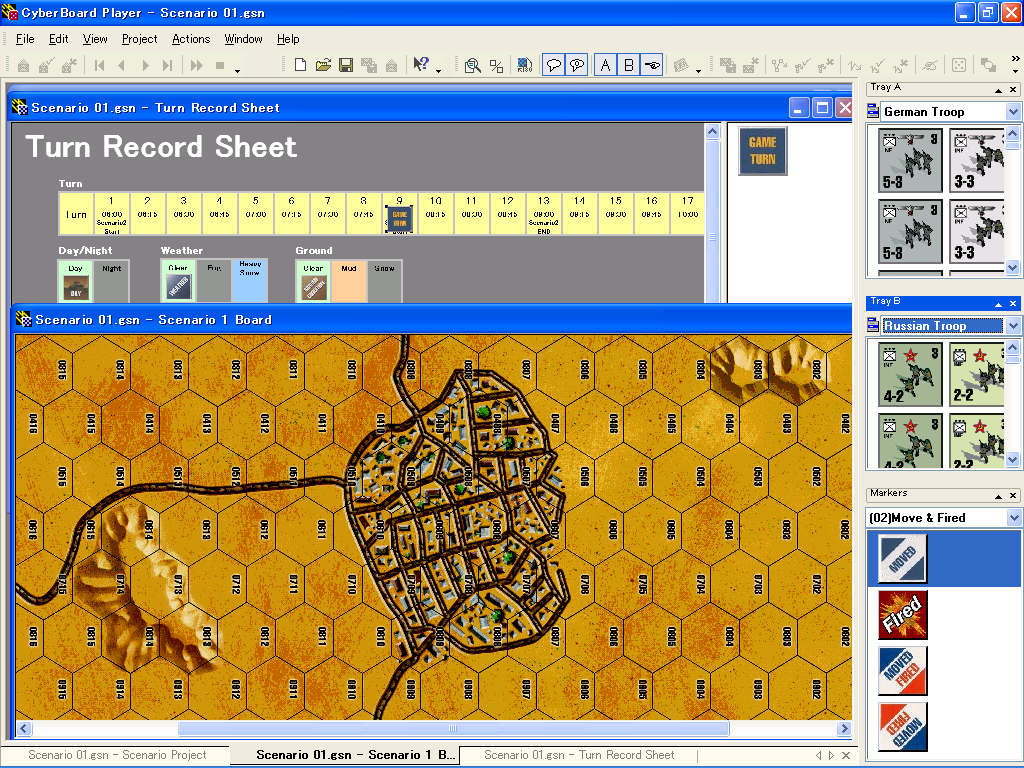Switch to Scenario Project tab
Image resolution: width=1024 pixels, height=768 pixels.
(x=117, y=755)
